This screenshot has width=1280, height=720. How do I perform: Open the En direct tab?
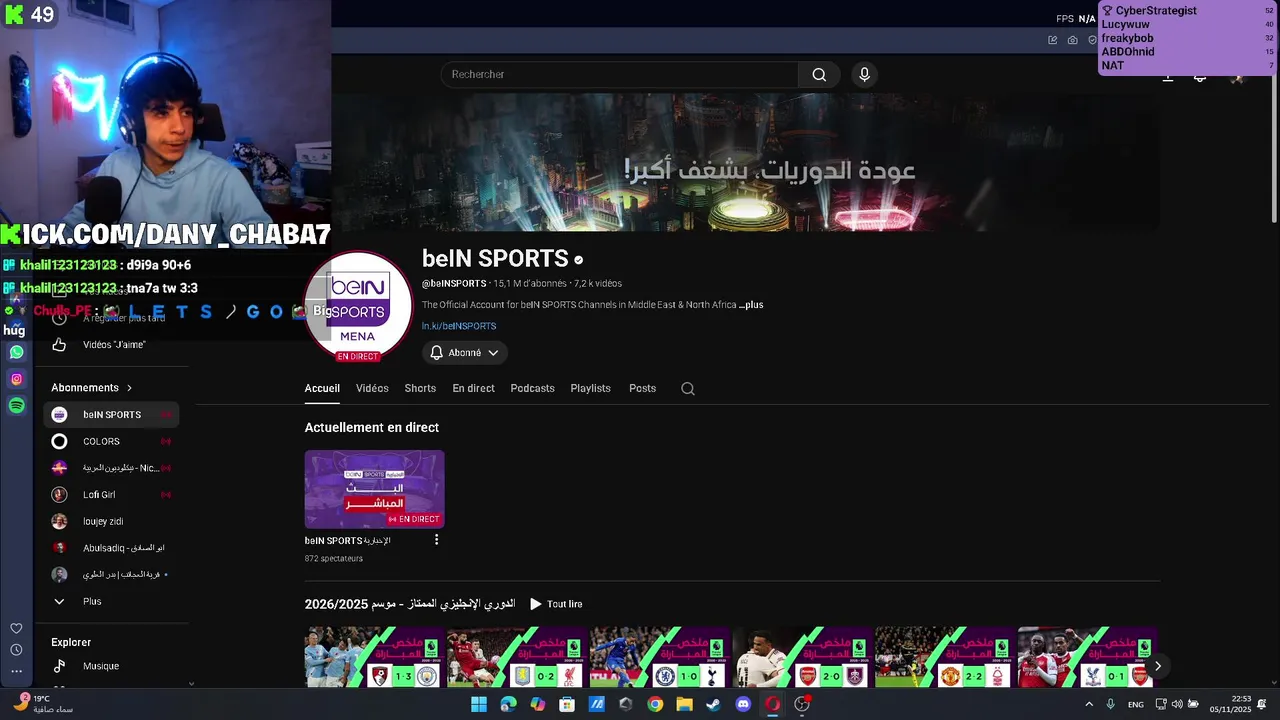tap(473, 388)
